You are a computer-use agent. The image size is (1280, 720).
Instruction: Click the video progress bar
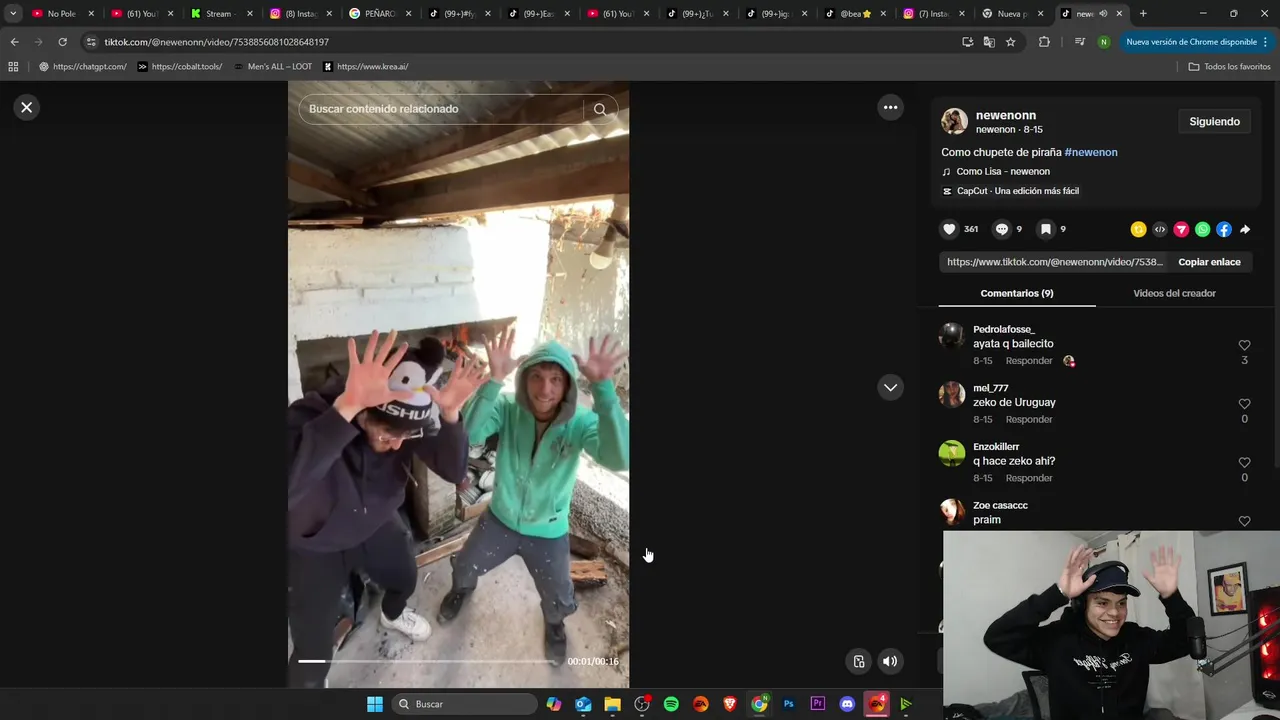coord(429,661)
